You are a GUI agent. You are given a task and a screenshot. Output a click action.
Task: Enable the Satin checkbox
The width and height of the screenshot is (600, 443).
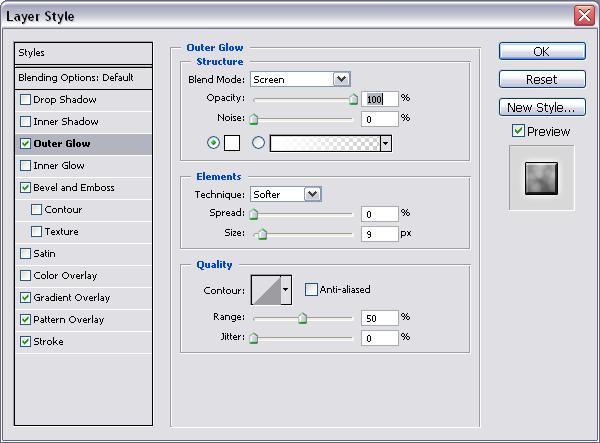pyautogui.click(x=25, y=254)
